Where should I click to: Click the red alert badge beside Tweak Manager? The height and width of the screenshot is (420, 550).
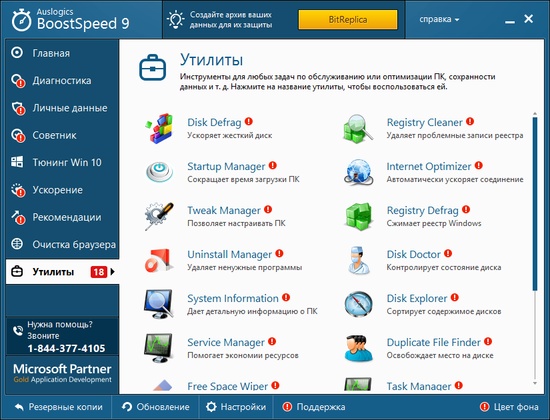coord(268,209)
